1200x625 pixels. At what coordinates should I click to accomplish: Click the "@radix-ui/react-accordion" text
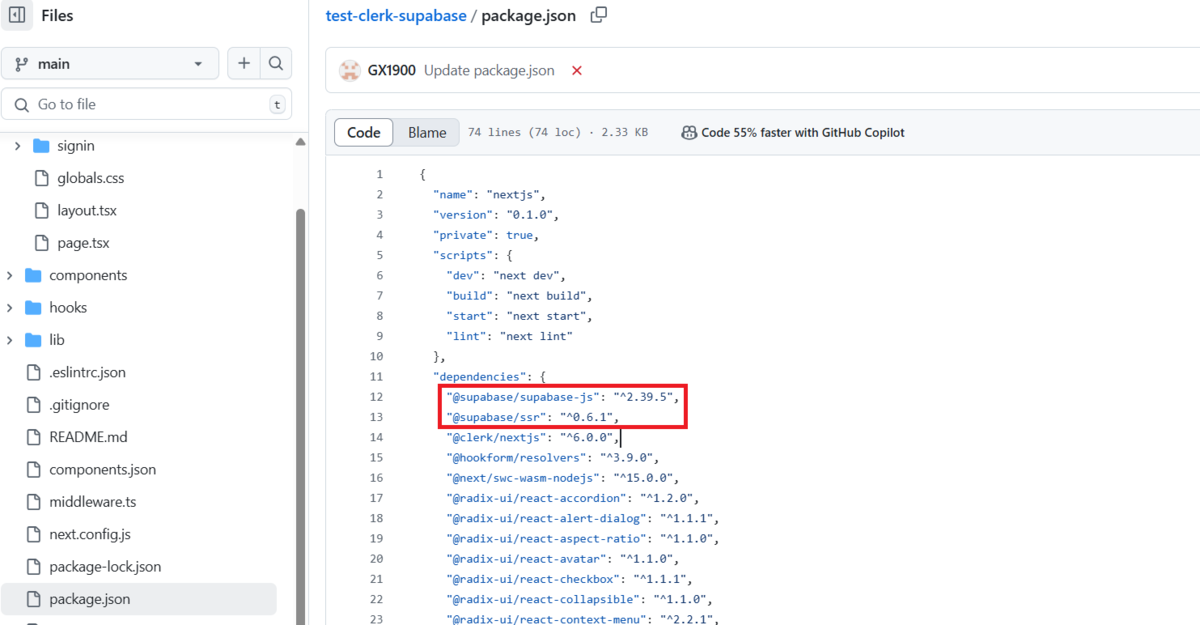pos(535,498)
